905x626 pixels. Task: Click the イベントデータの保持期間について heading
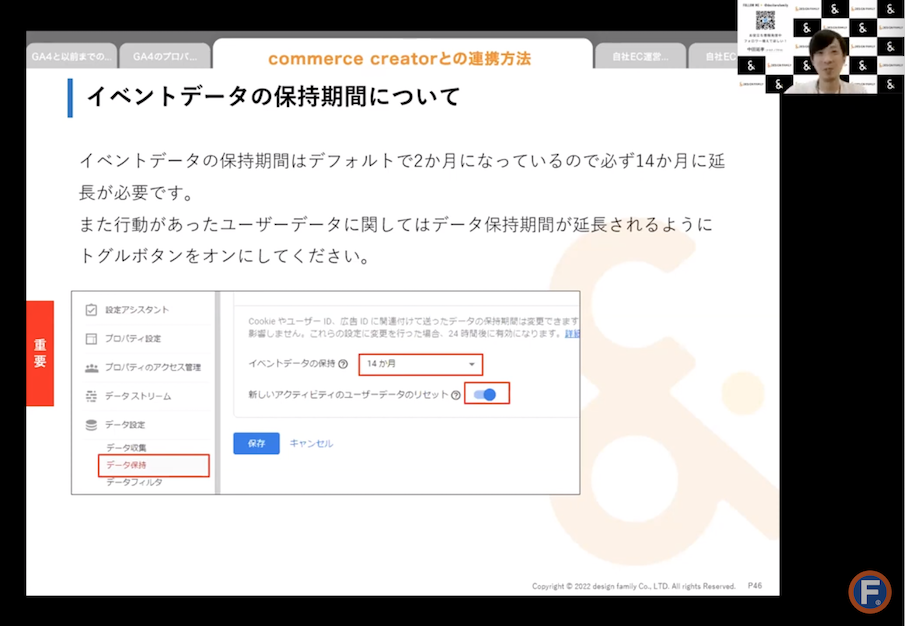pyautogui.click(x=273, y=96)
